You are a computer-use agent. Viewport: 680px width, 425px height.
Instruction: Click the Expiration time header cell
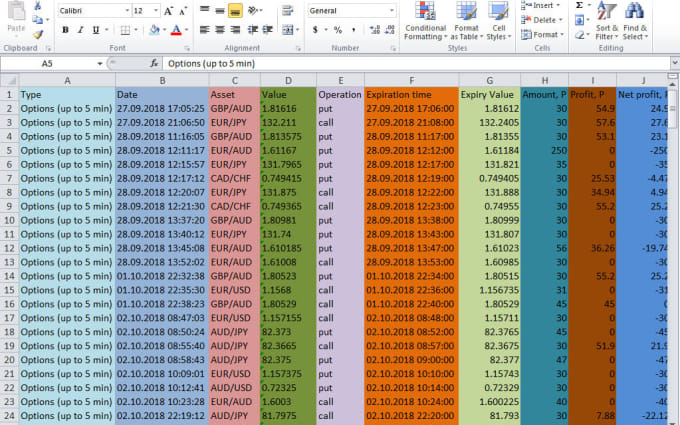(412, 95)
